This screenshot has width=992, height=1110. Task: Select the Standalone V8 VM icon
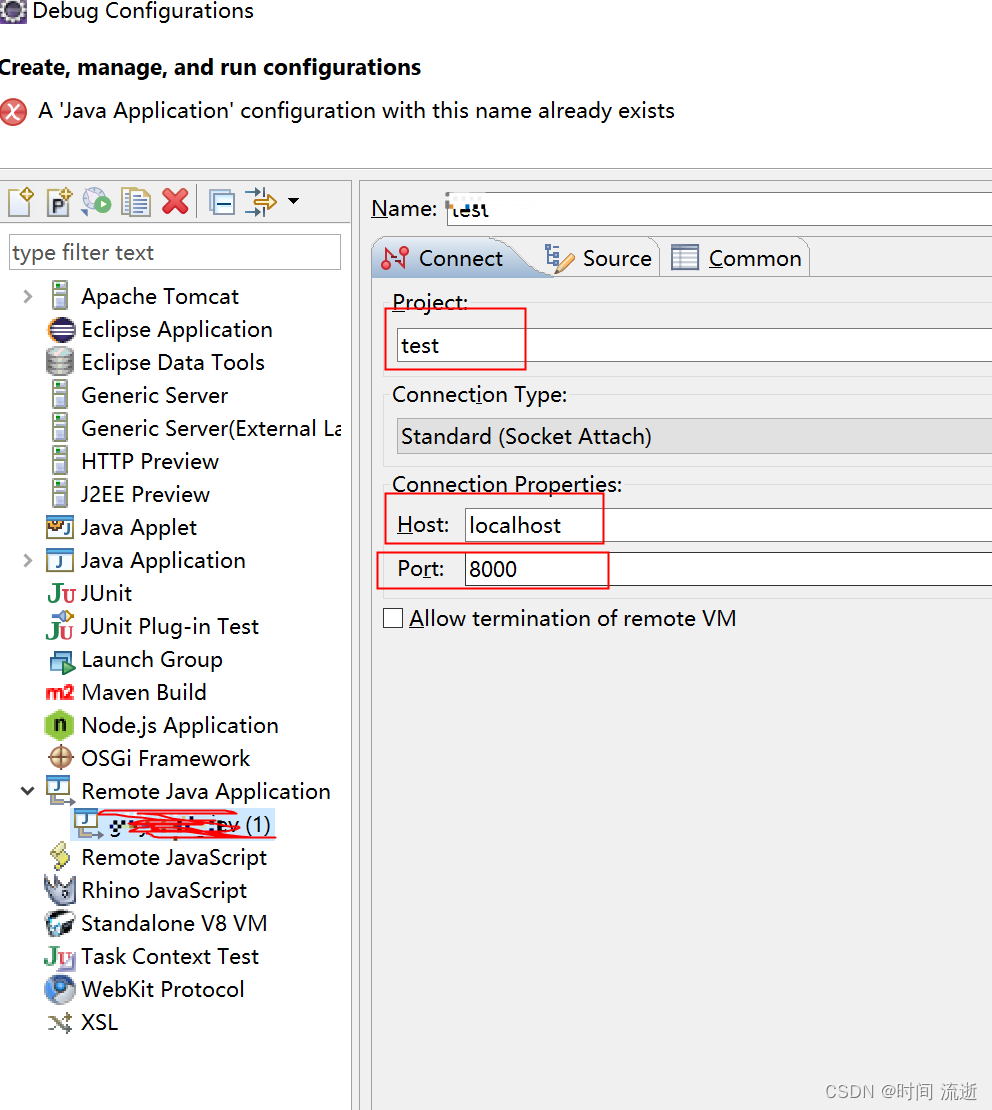60,923
